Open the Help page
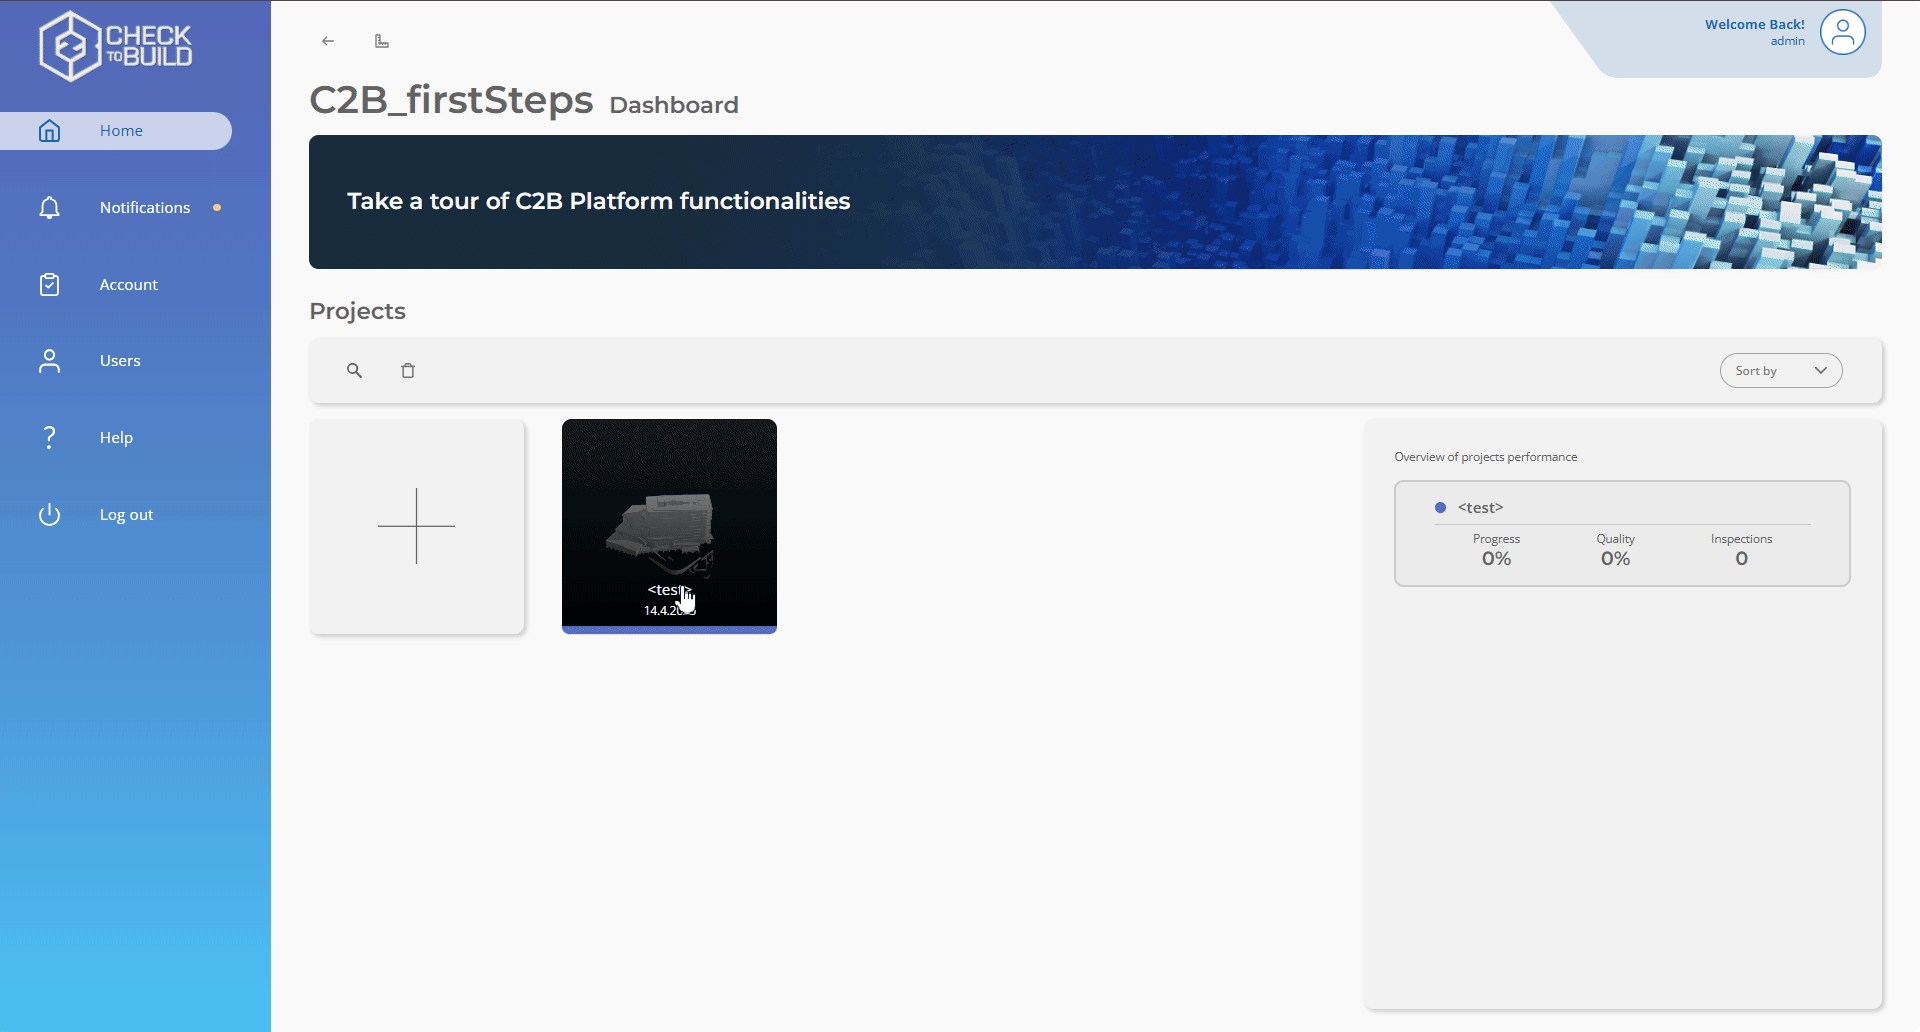The image size is (1920, 1032). pos(116,438)
